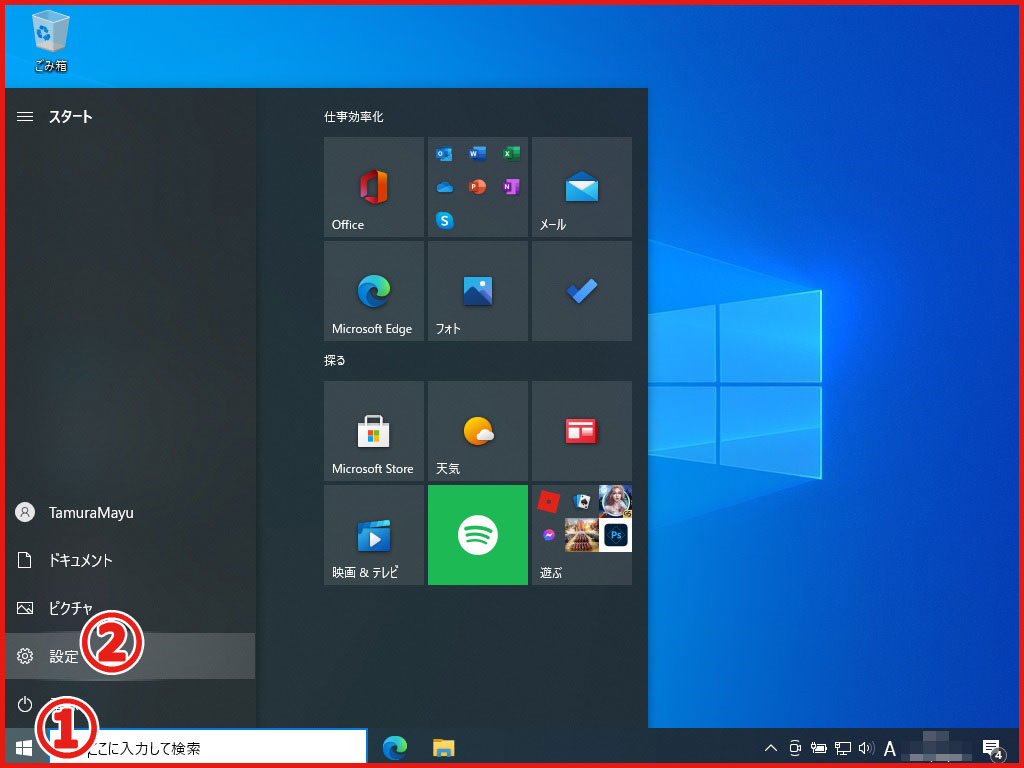Open the メール tile
The image size is (1024, 768).
click(582, 187)
